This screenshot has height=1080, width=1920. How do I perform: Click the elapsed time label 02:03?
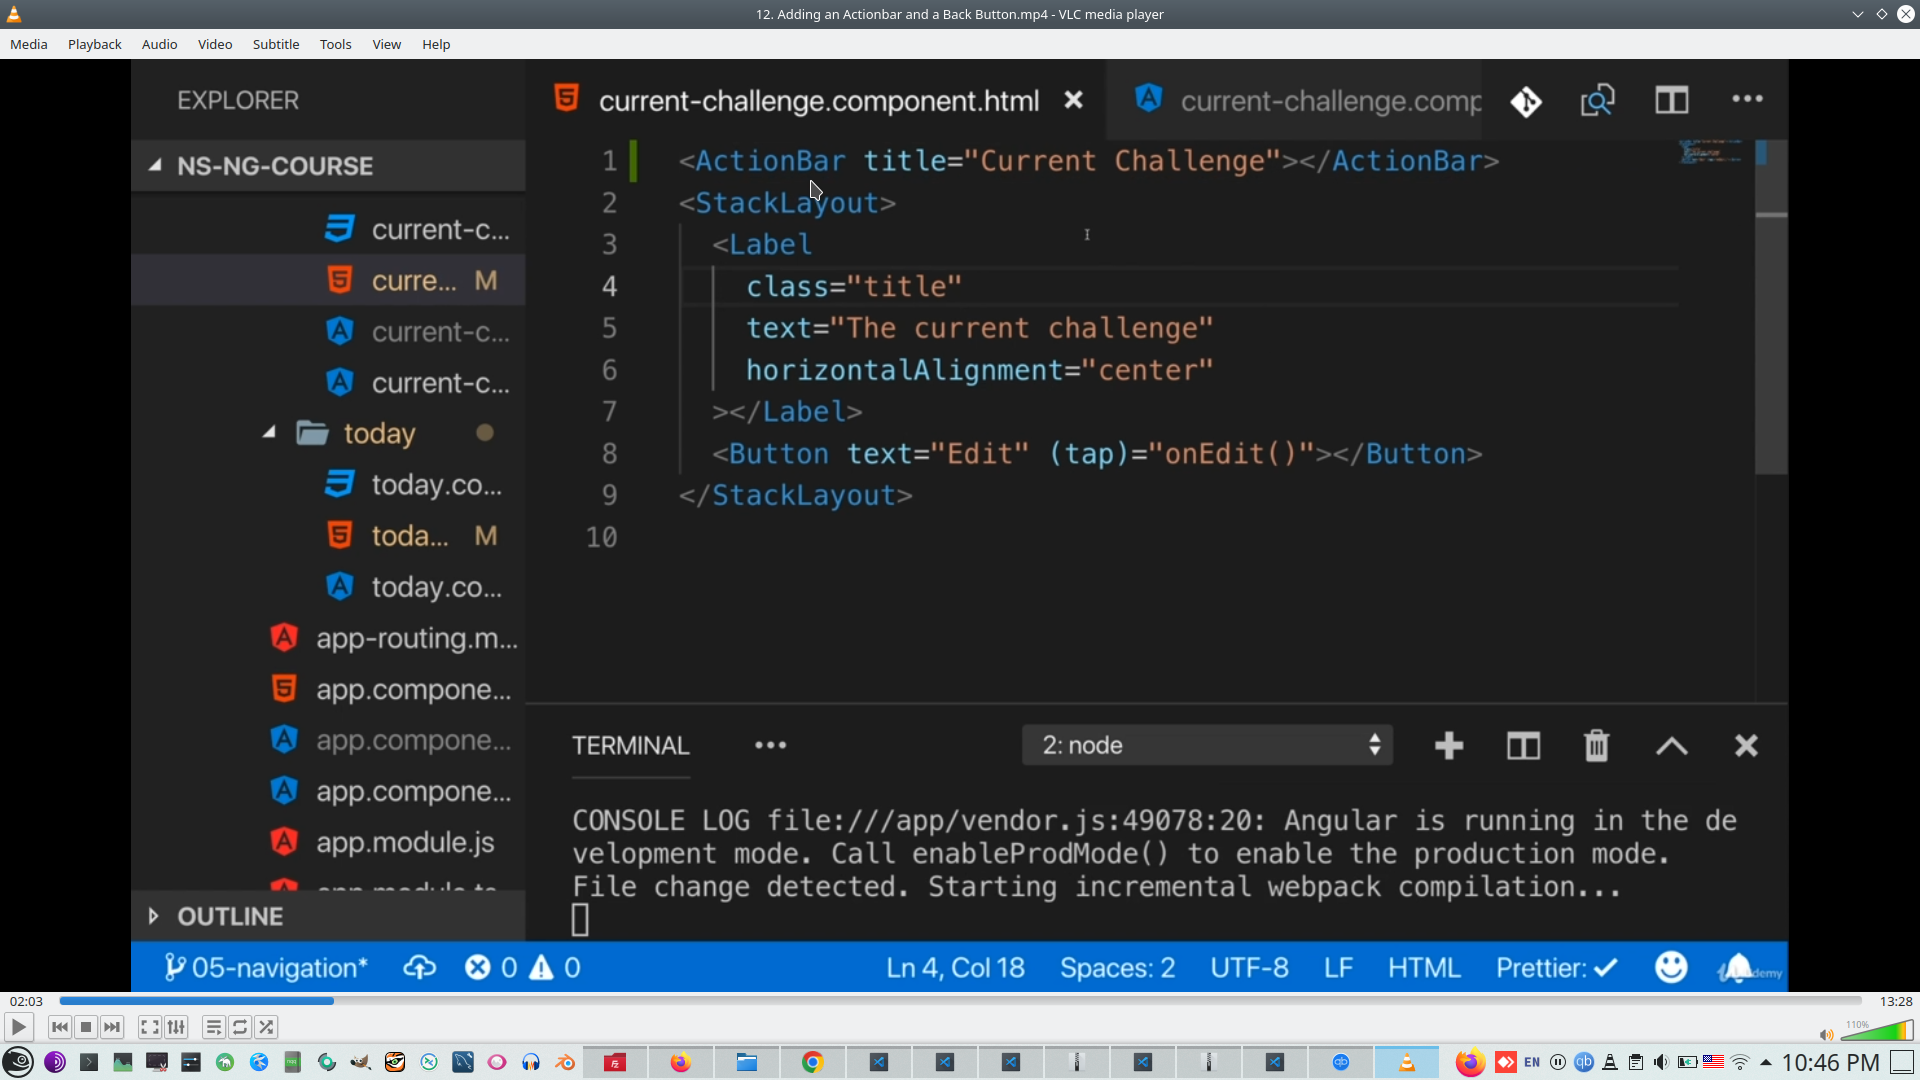tap(26, 1001)
